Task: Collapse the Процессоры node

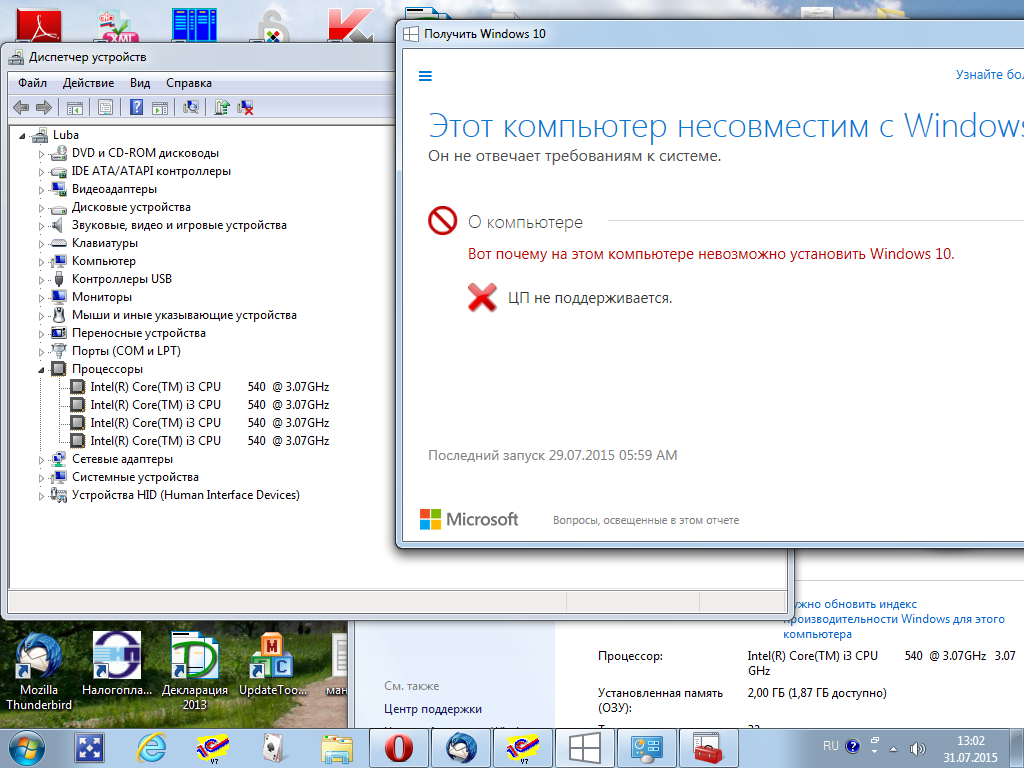Action: point(41,370)
